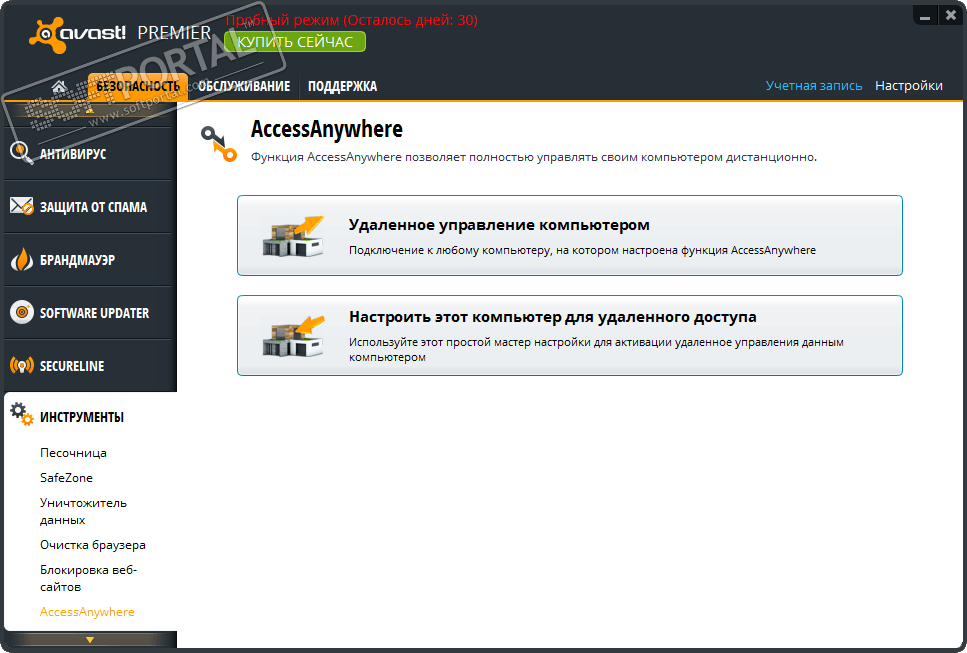The image size is (967, 653).
Task: Open ЗАЩИТА ОТ СПАМА section
Action: [90, 207]
